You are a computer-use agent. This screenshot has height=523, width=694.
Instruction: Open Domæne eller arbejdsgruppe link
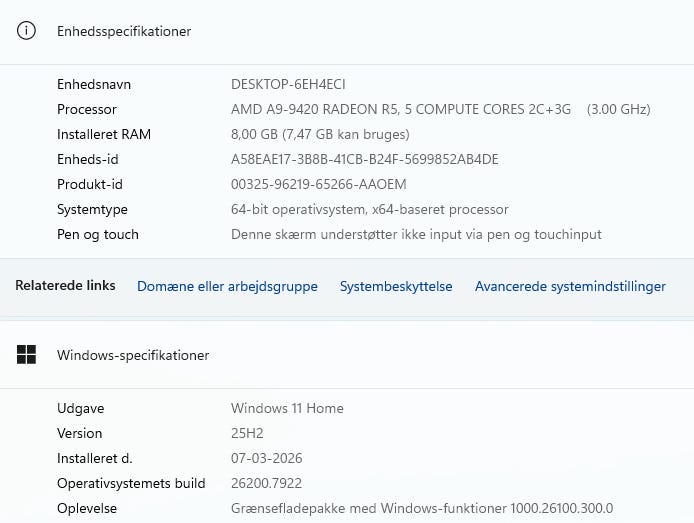tap(227, 287)
